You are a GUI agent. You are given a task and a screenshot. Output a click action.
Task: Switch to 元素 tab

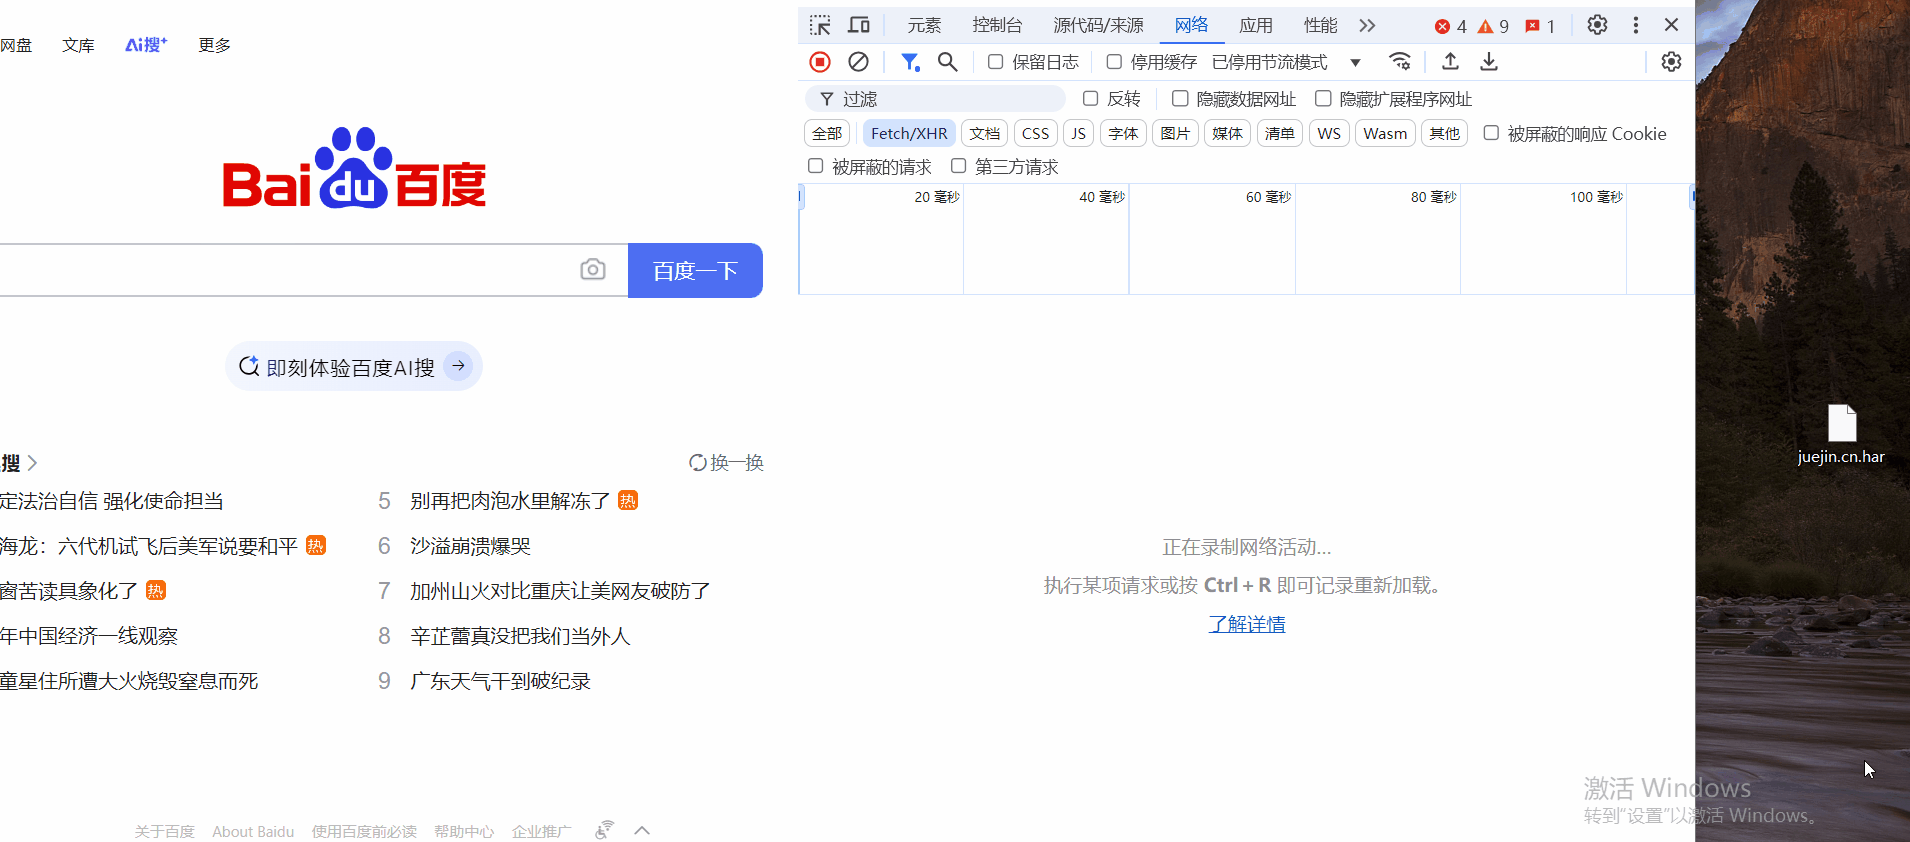tap(924, 25)
